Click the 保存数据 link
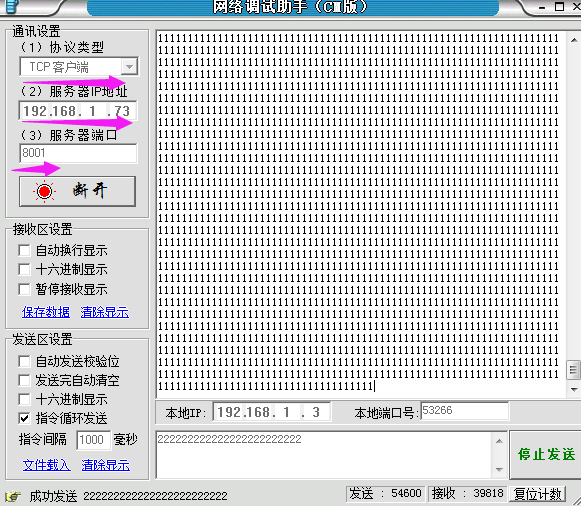Image resolution: width=581 pixels, height=506 pixels. coord(46,312)
